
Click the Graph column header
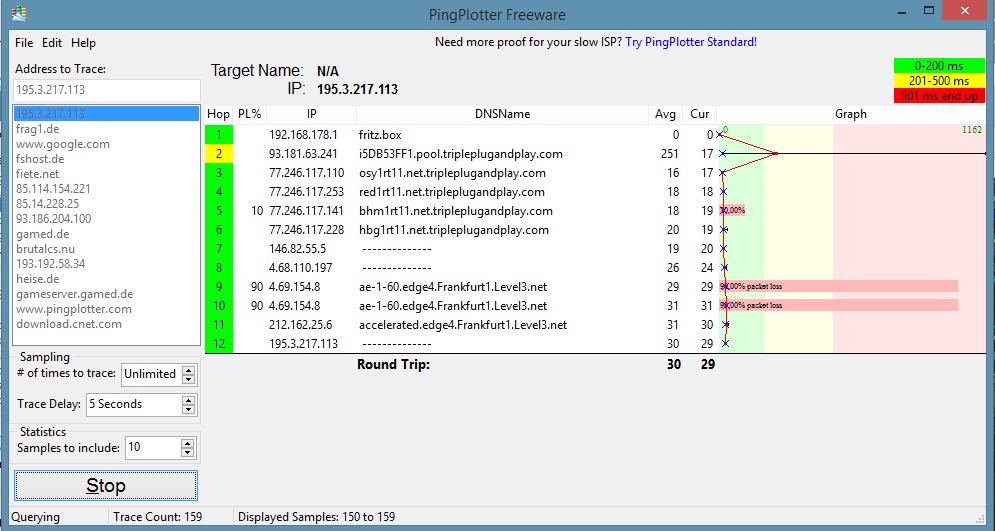850,114
